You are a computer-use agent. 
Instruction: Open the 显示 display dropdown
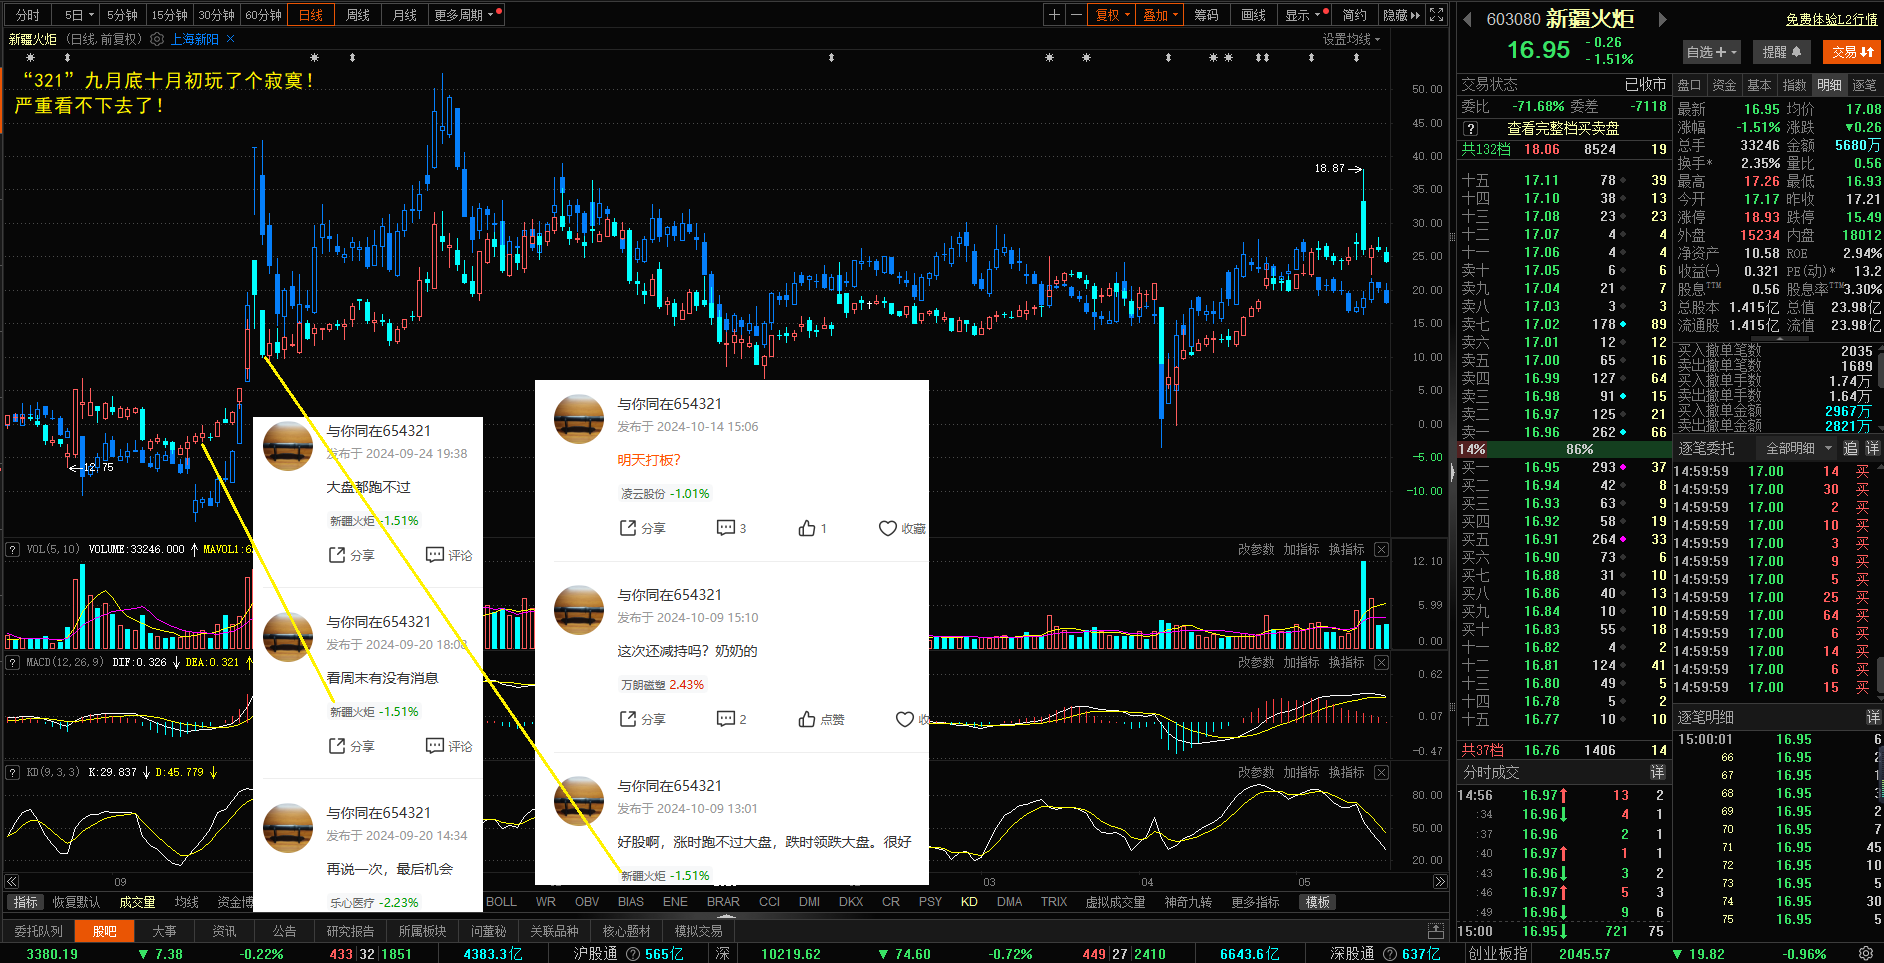1304,15
